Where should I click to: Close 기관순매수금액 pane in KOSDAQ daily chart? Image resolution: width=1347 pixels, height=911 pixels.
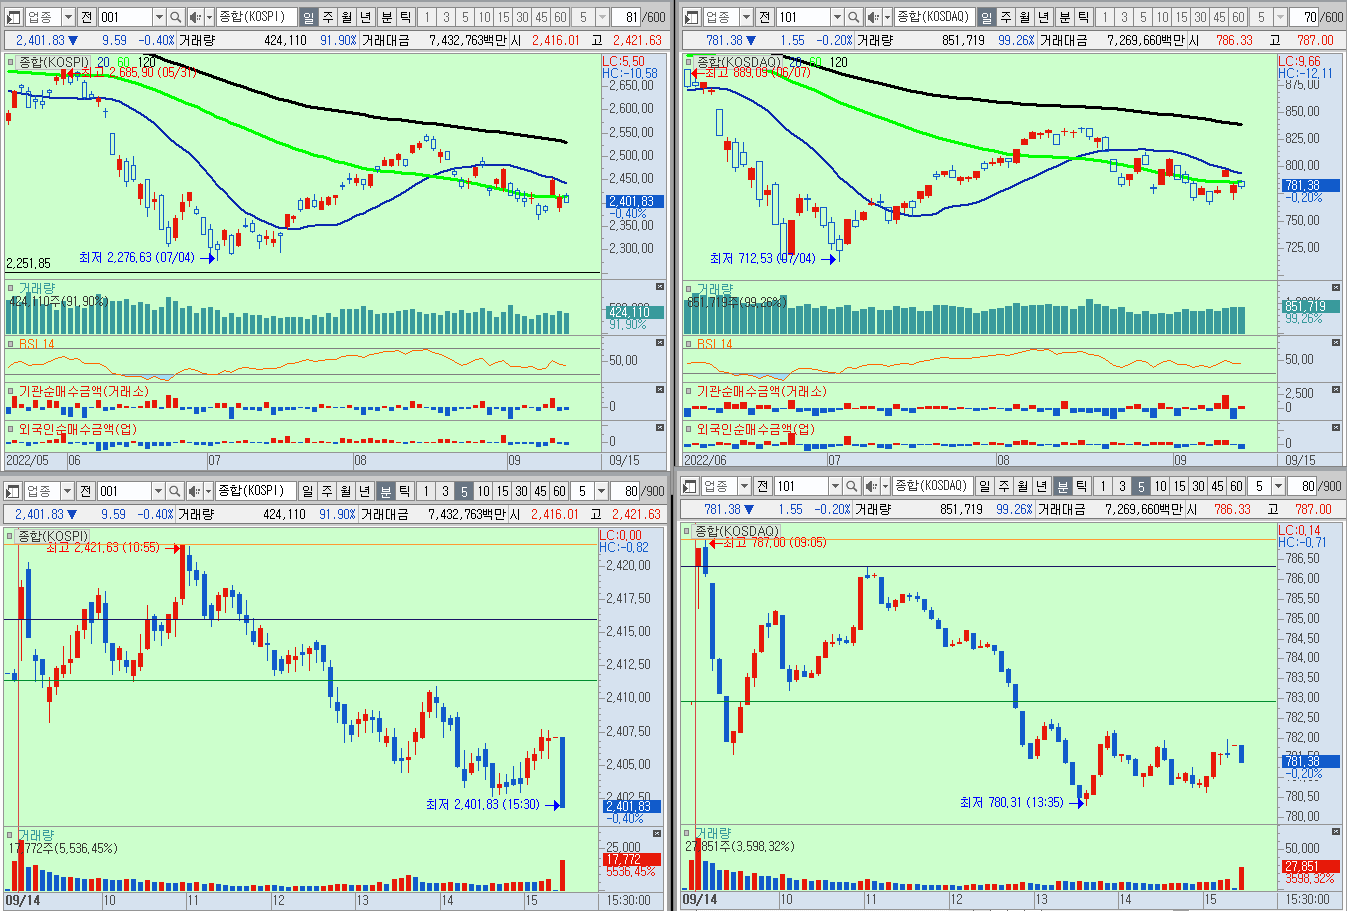pos(1338,390)
